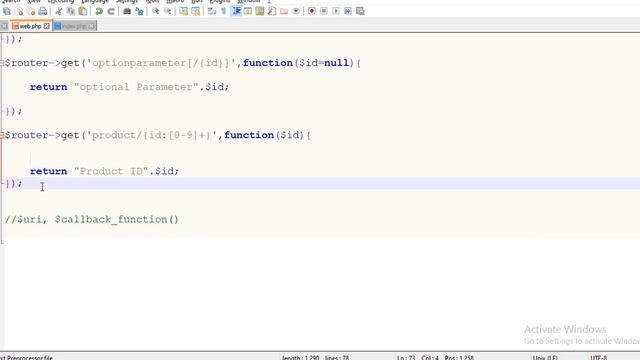Paste from the clipboard using the toolbar icon

[x=83, y=11]
